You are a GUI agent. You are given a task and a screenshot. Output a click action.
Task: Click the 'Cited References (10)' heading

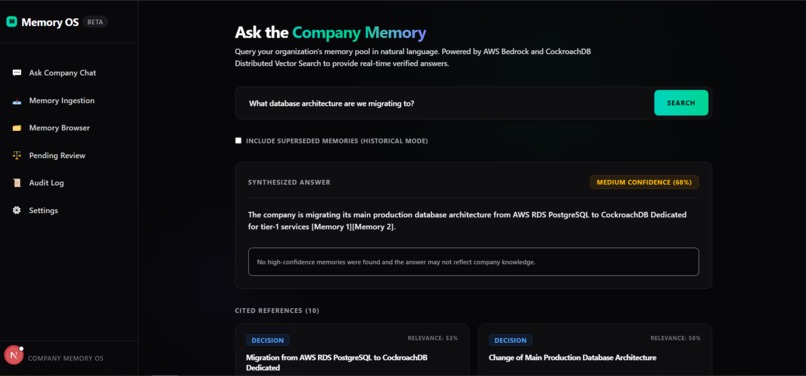coord(277,311)
